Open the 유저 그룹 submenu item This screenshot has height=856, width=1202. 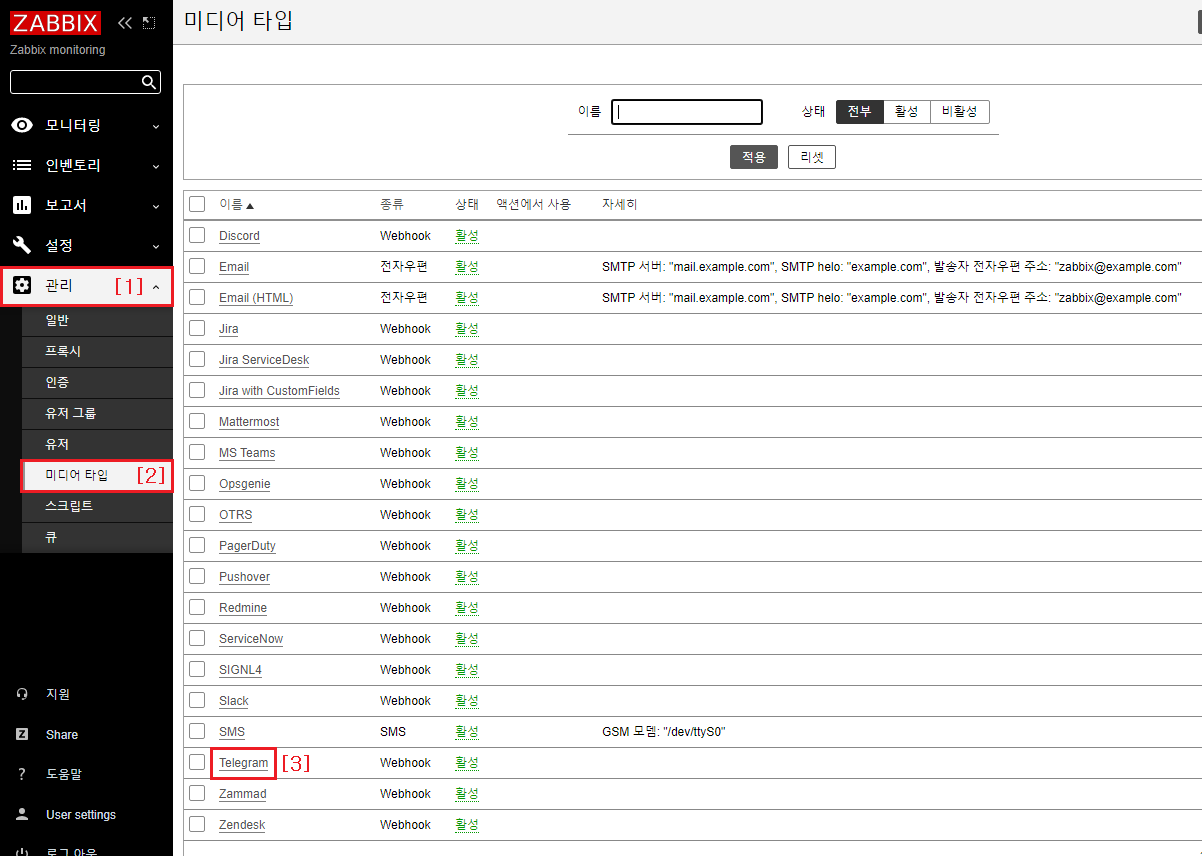(97, 413)
